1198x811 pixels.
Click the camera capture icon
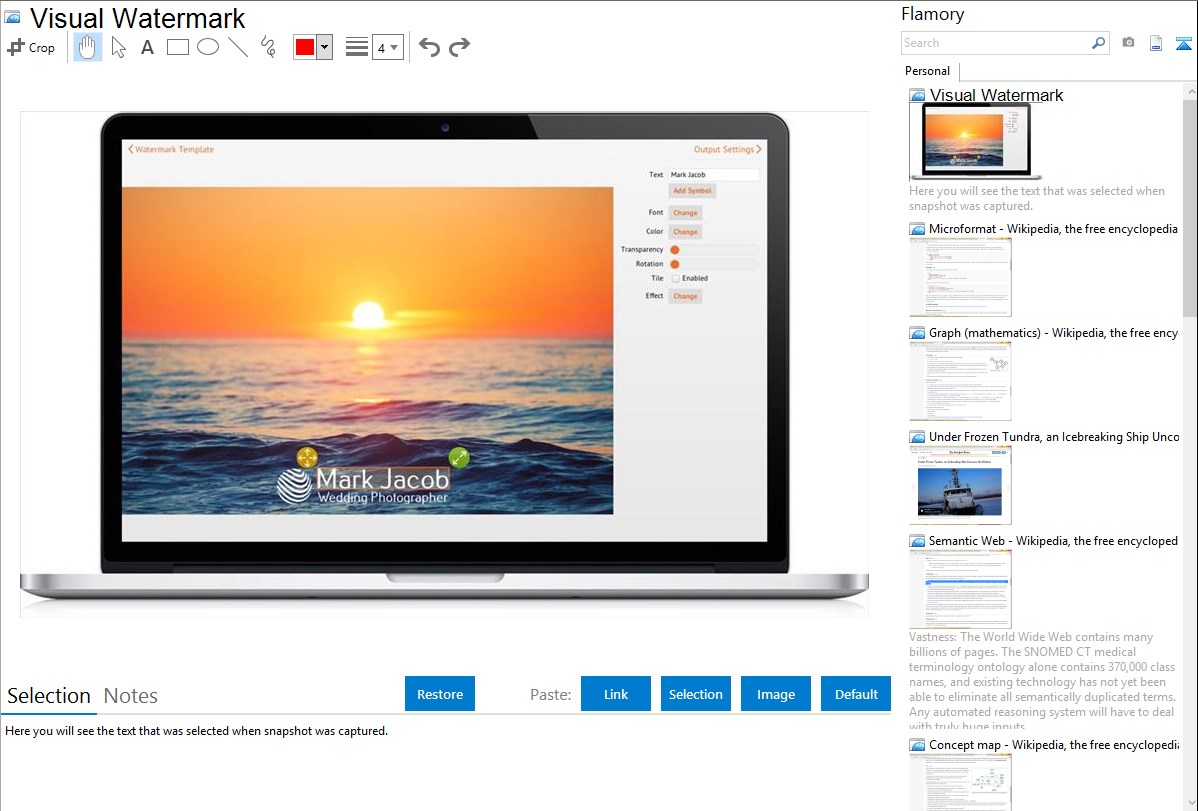(1128, 43)
